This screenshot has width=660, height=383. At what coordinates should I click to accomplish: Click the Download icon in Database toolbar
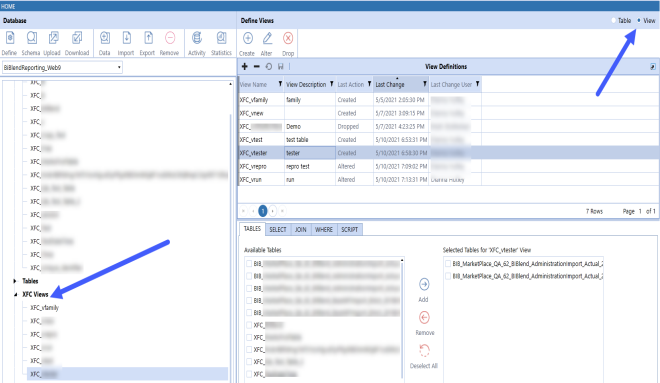coord(77,38)
